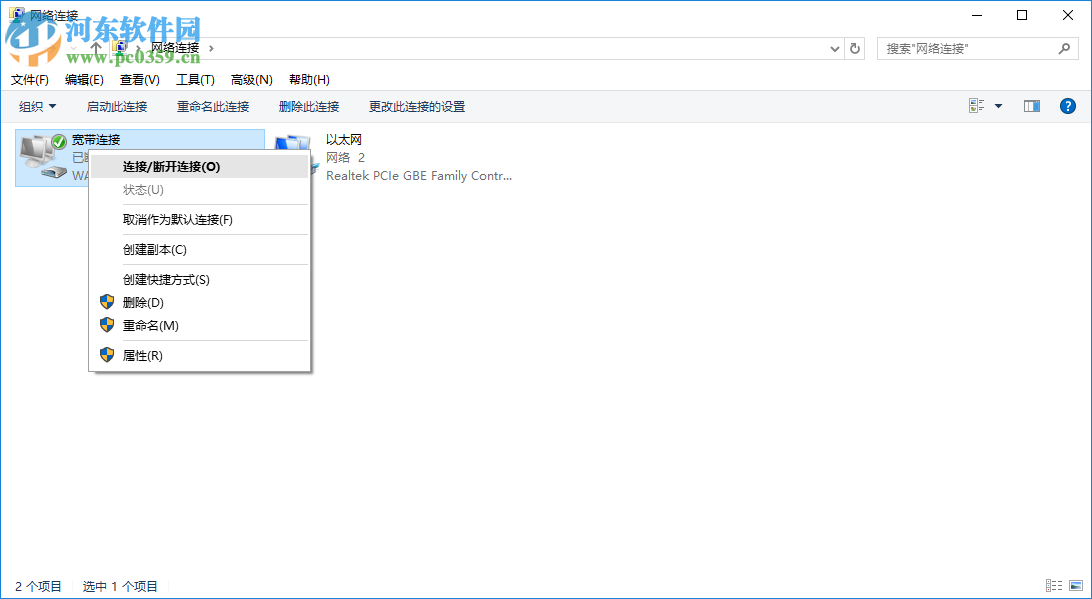
Task: Expand the address bar history dropdown
Action: coord(833,47)
